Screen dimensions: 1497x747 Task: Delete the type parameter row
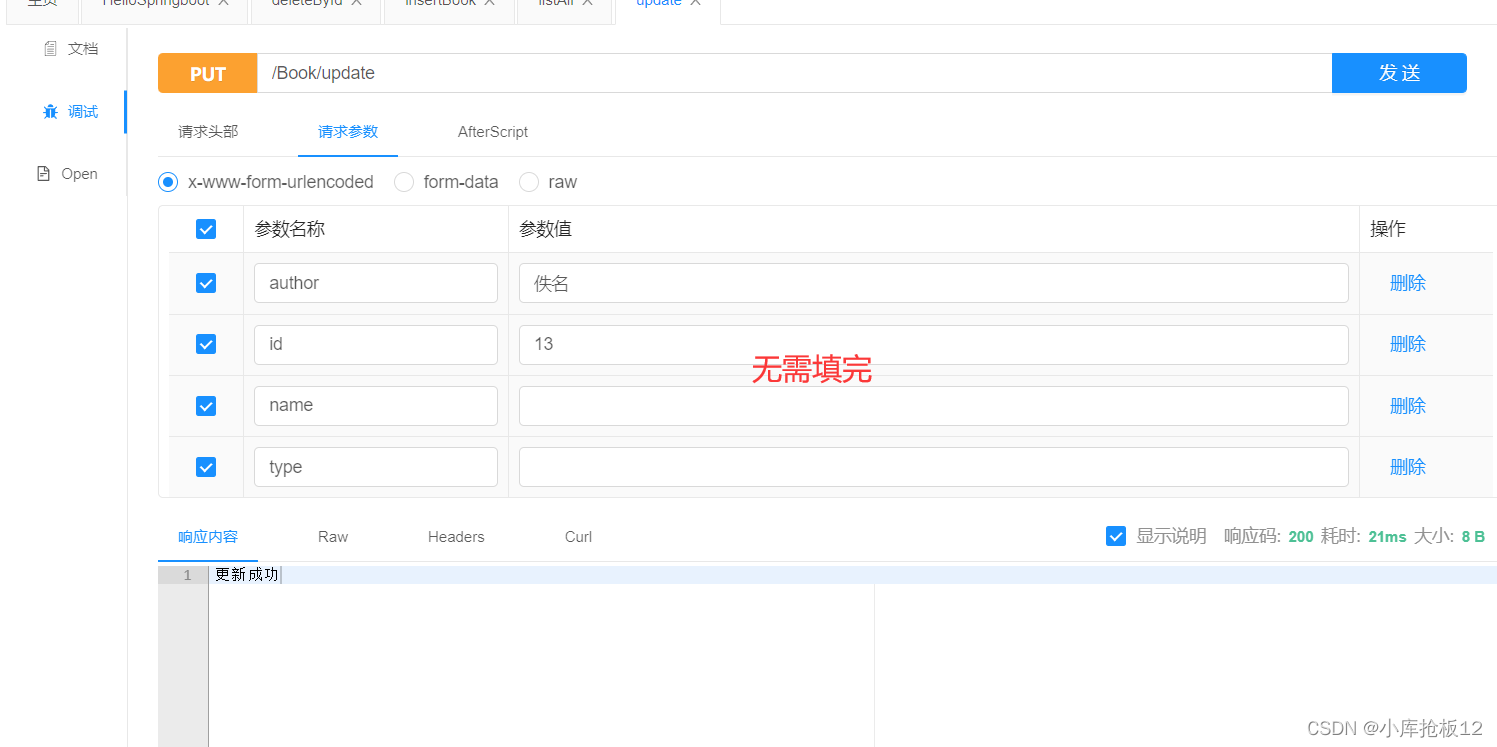click(x=1407, y=467)
